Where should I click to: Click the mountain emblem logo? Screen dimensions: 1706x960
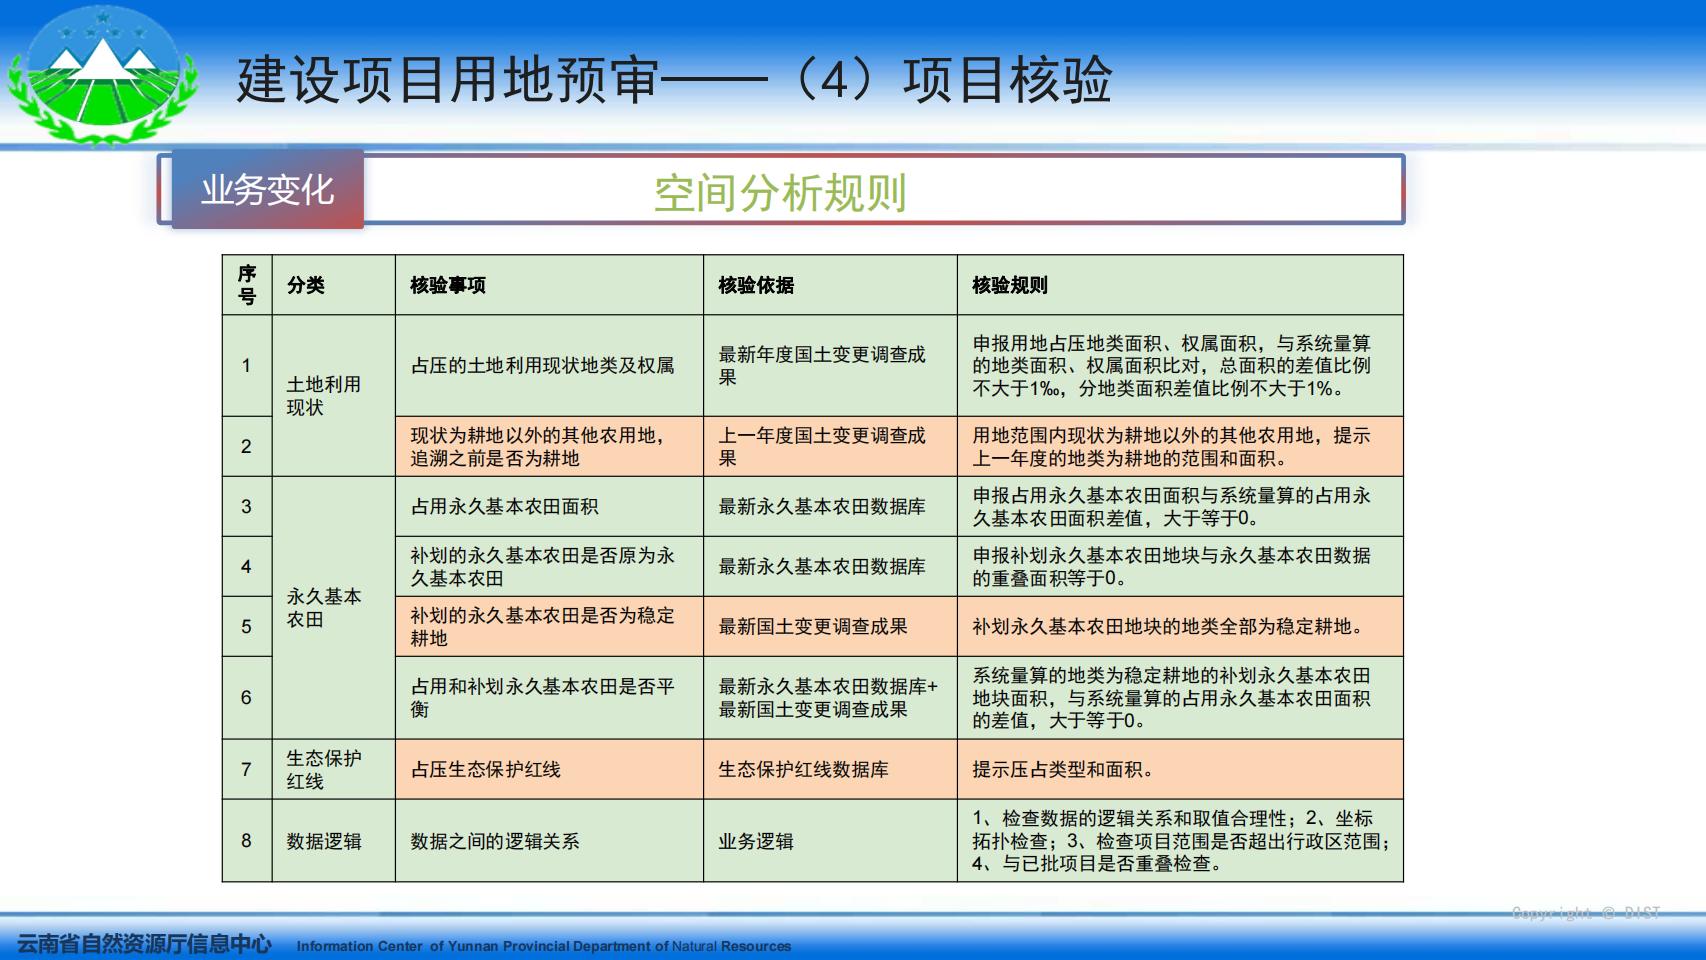(x=102, y=76)
